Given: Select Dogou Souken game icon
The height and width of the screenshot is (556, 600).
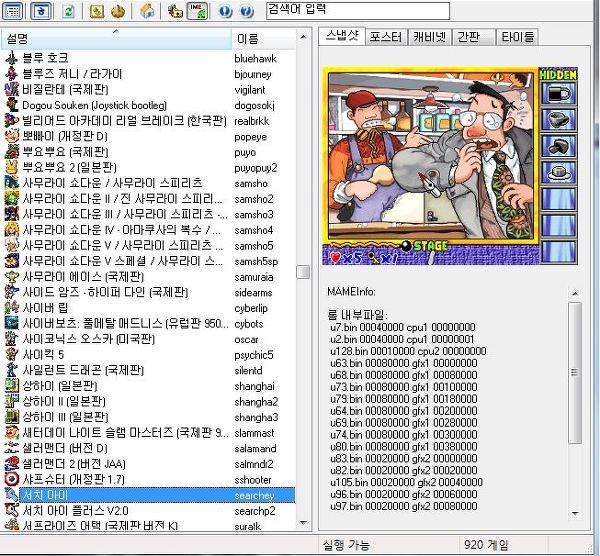Looking at the screenshot, I should [11, 105].
